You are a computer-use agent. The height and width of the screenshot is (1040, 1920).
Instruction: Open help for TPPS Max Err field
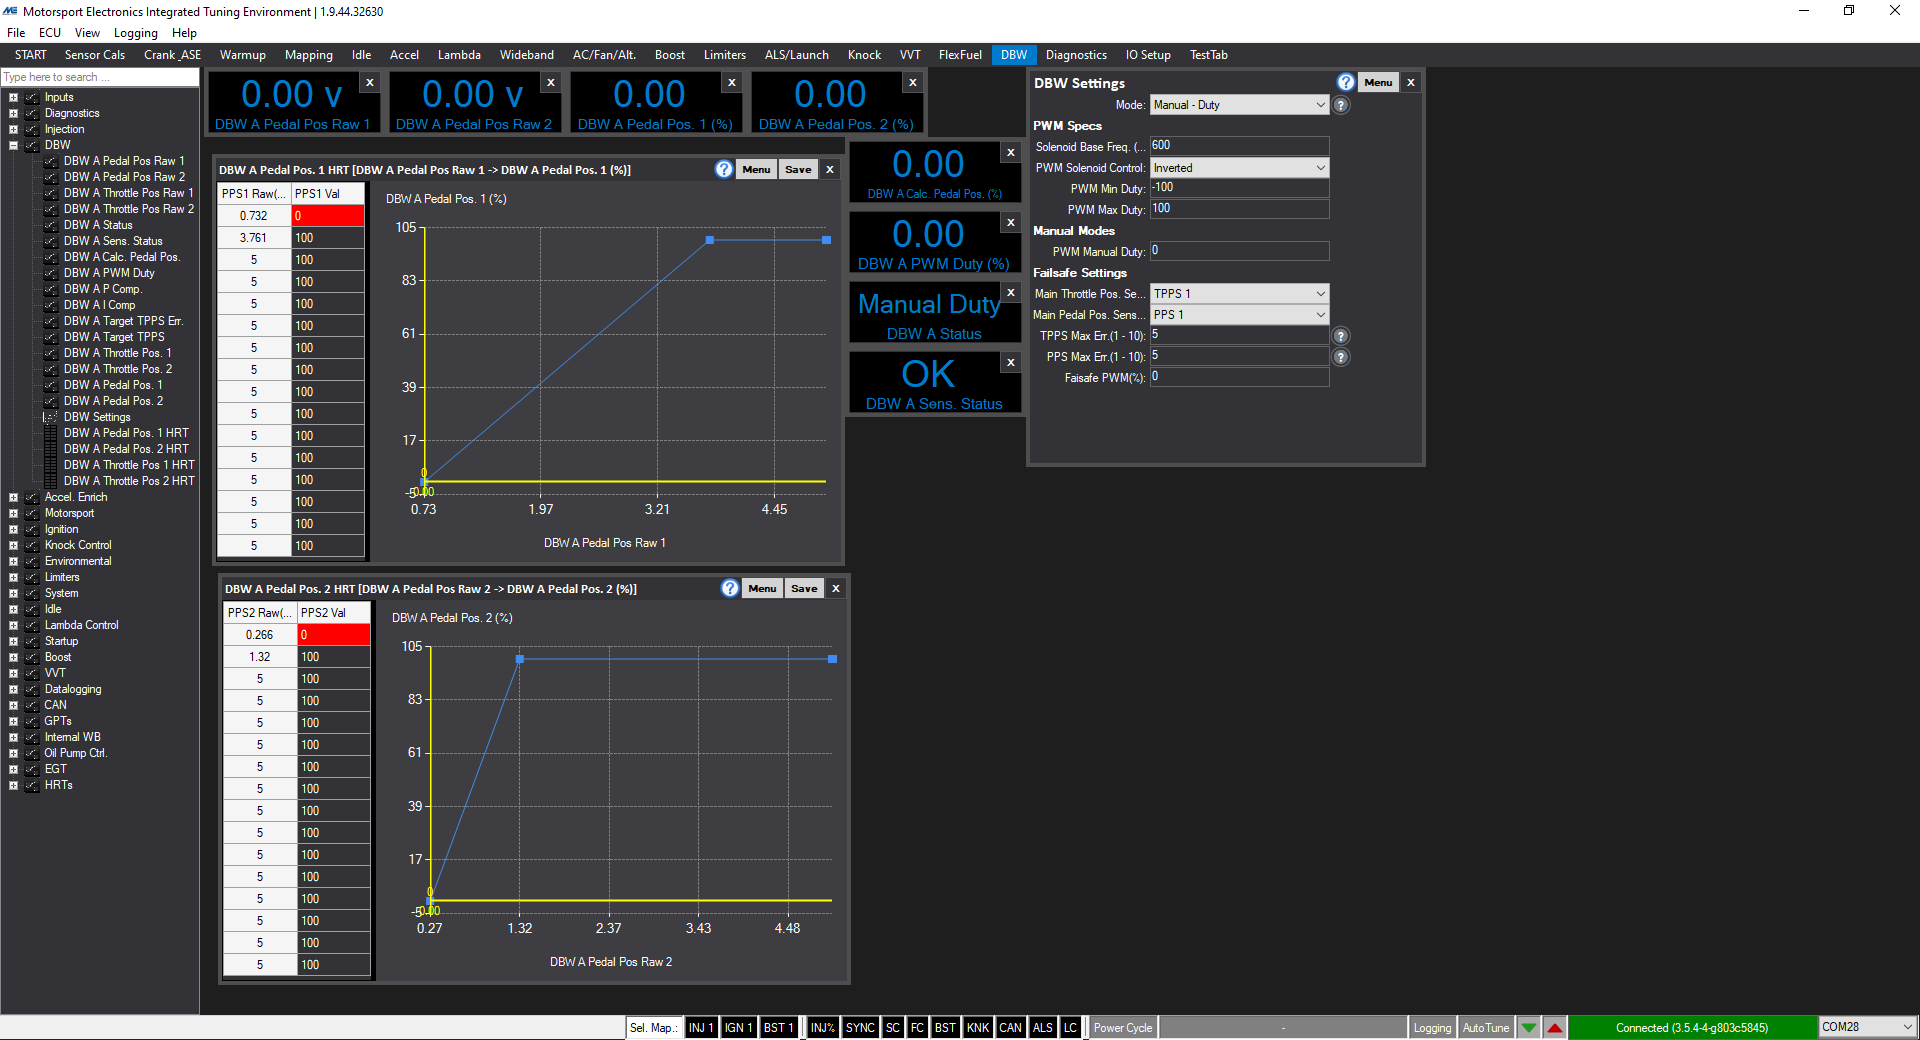point(1341,336)
